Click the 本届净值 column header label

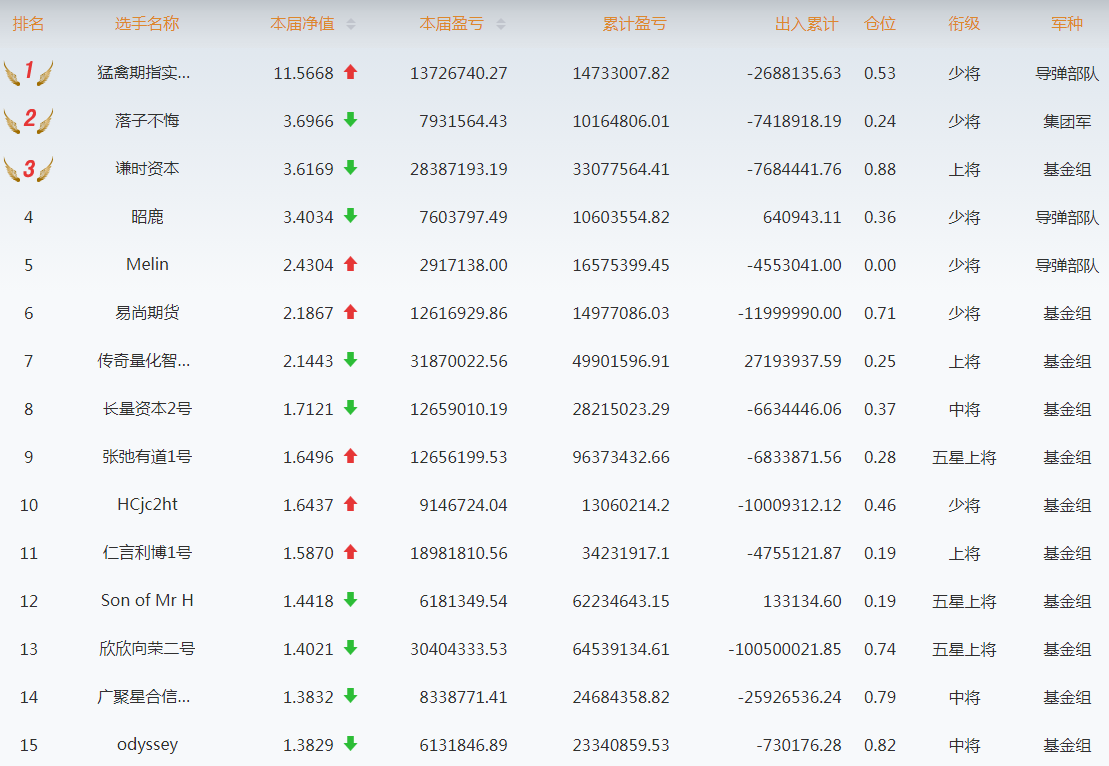302,24
